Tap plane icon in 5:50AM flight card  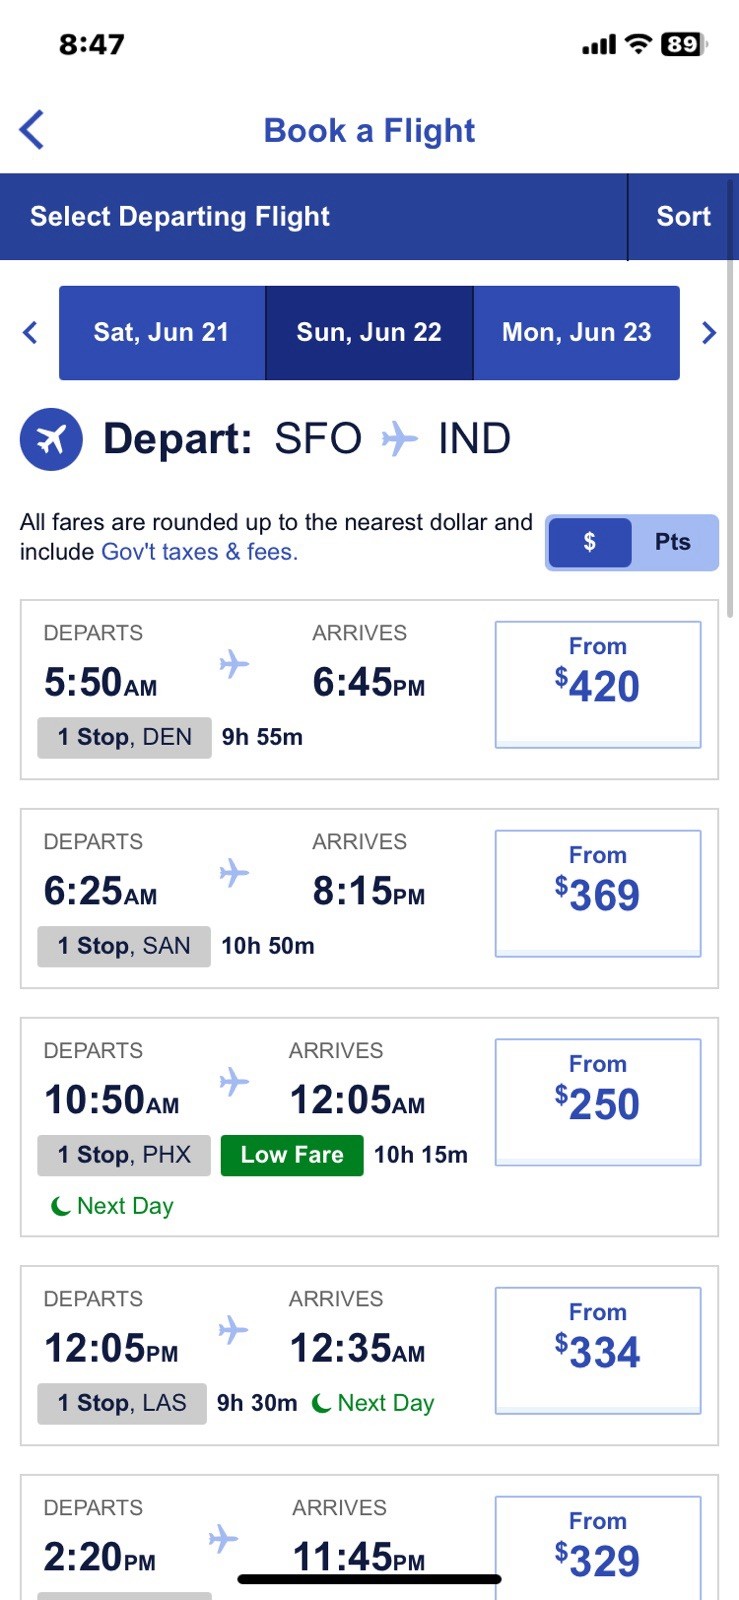pos(234,664)
